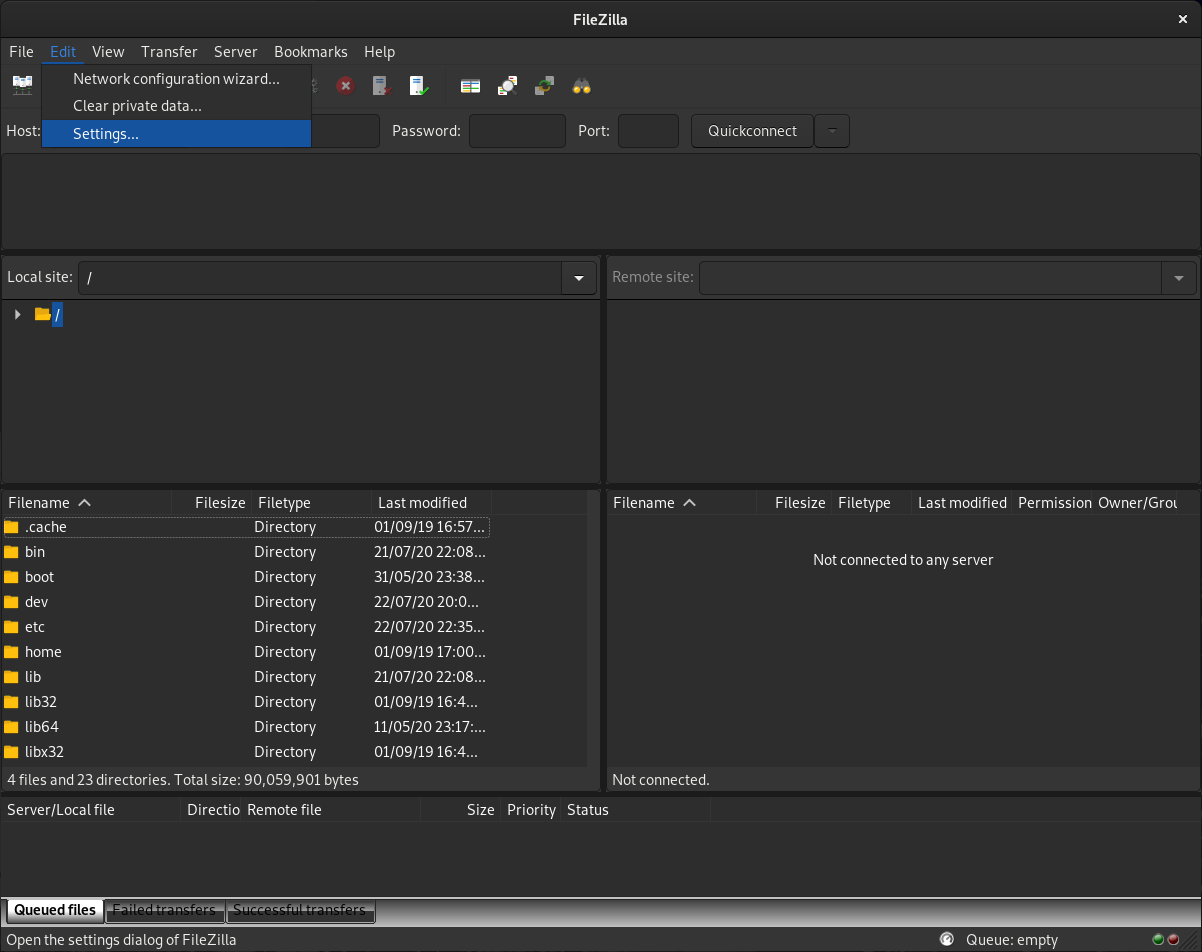Image resolution: width=1202 pixels, height=952 pixels.
Task: Click the '21/07/20 22:08...' date in bin row
Action: (431, 552)
